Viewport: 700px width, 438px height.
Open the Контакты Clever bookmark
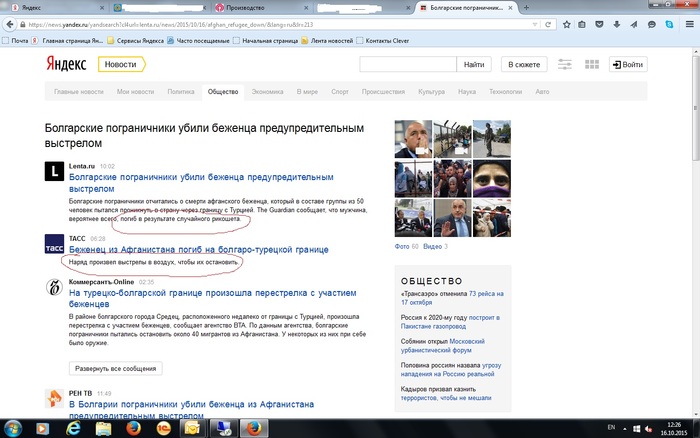point(383,41)
